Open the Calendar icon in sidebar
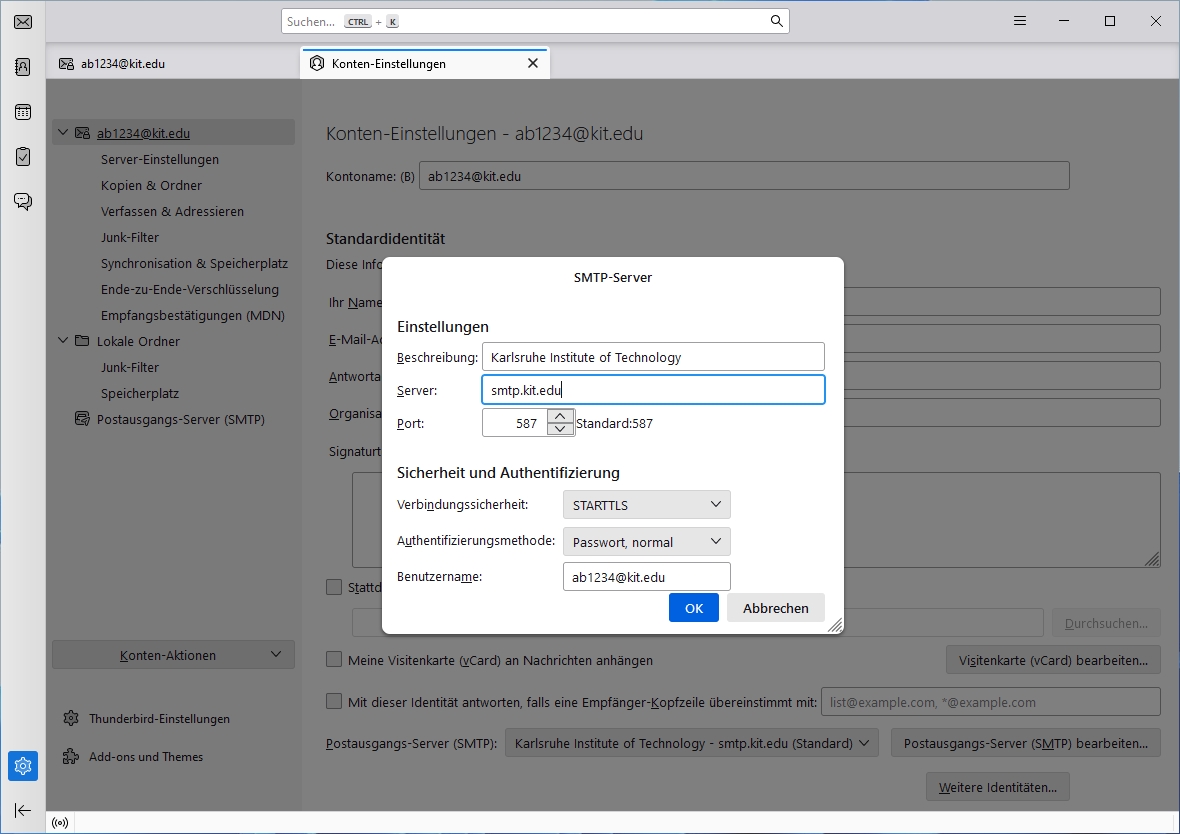This screenshot has width=1180, height=834. click(22, 112)
